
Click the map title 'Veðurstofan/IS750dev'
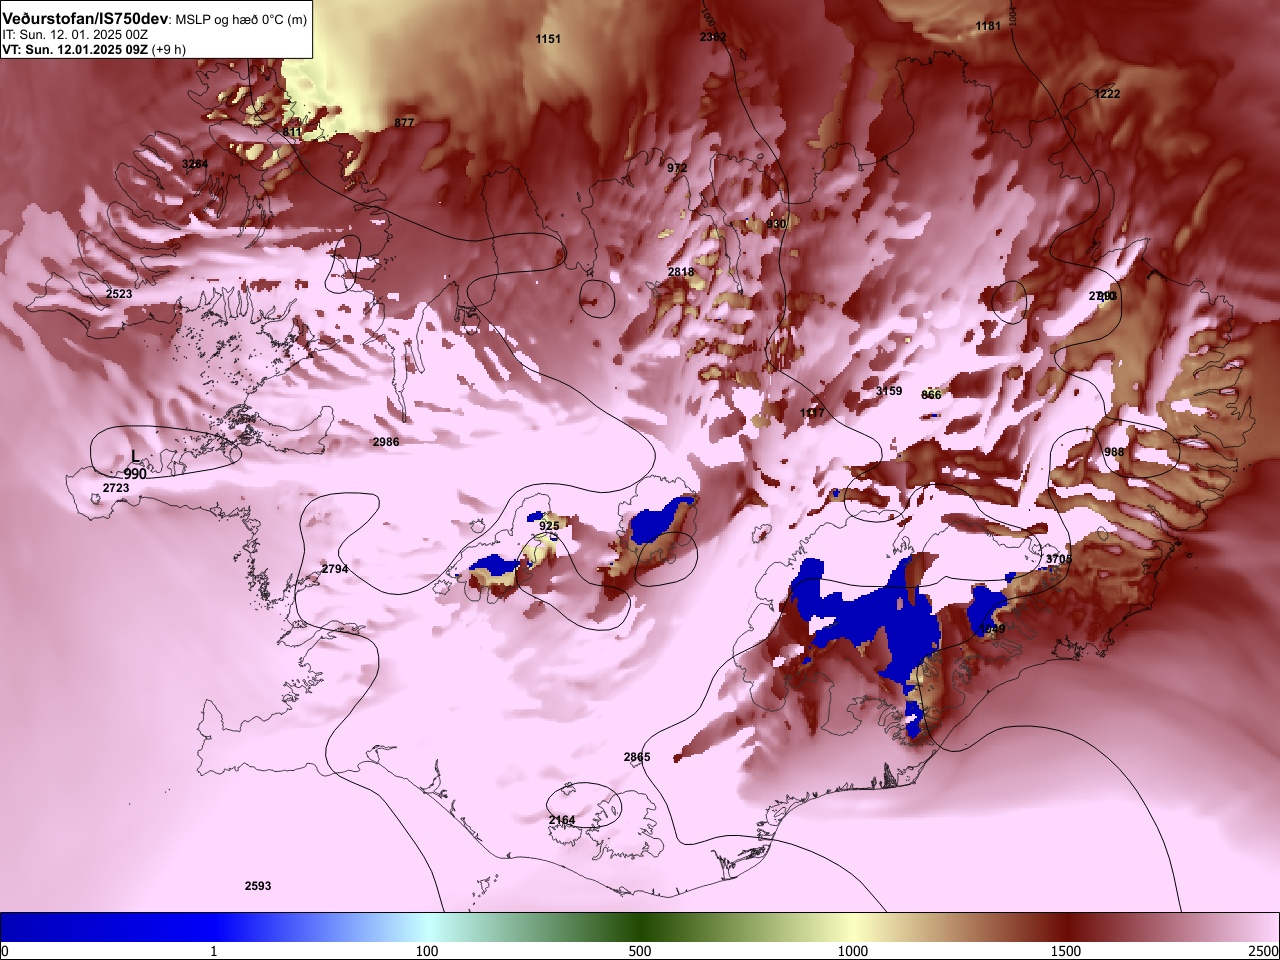86,19
